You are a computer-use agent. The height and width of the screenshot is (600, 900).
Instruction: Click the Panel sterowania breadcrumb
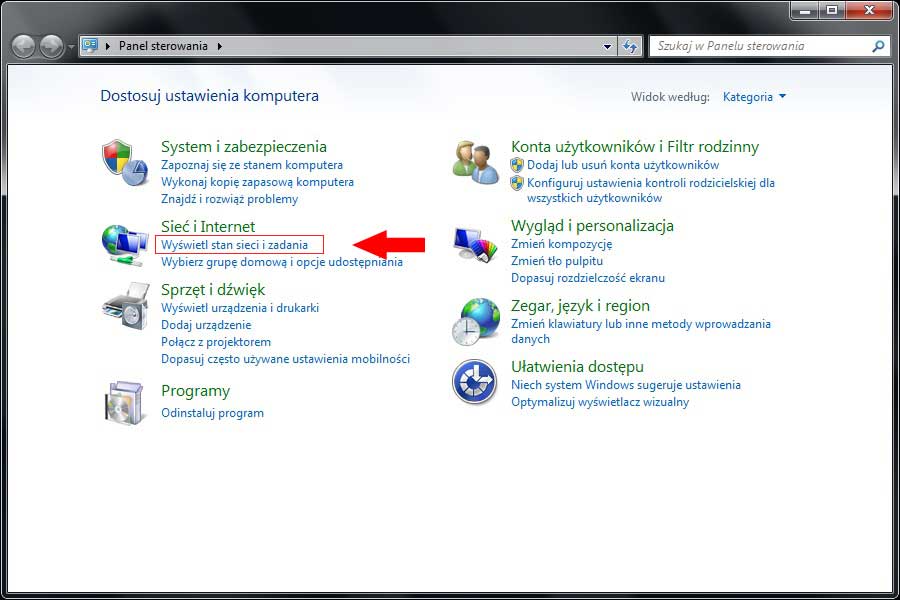click(x=163, y=46)
